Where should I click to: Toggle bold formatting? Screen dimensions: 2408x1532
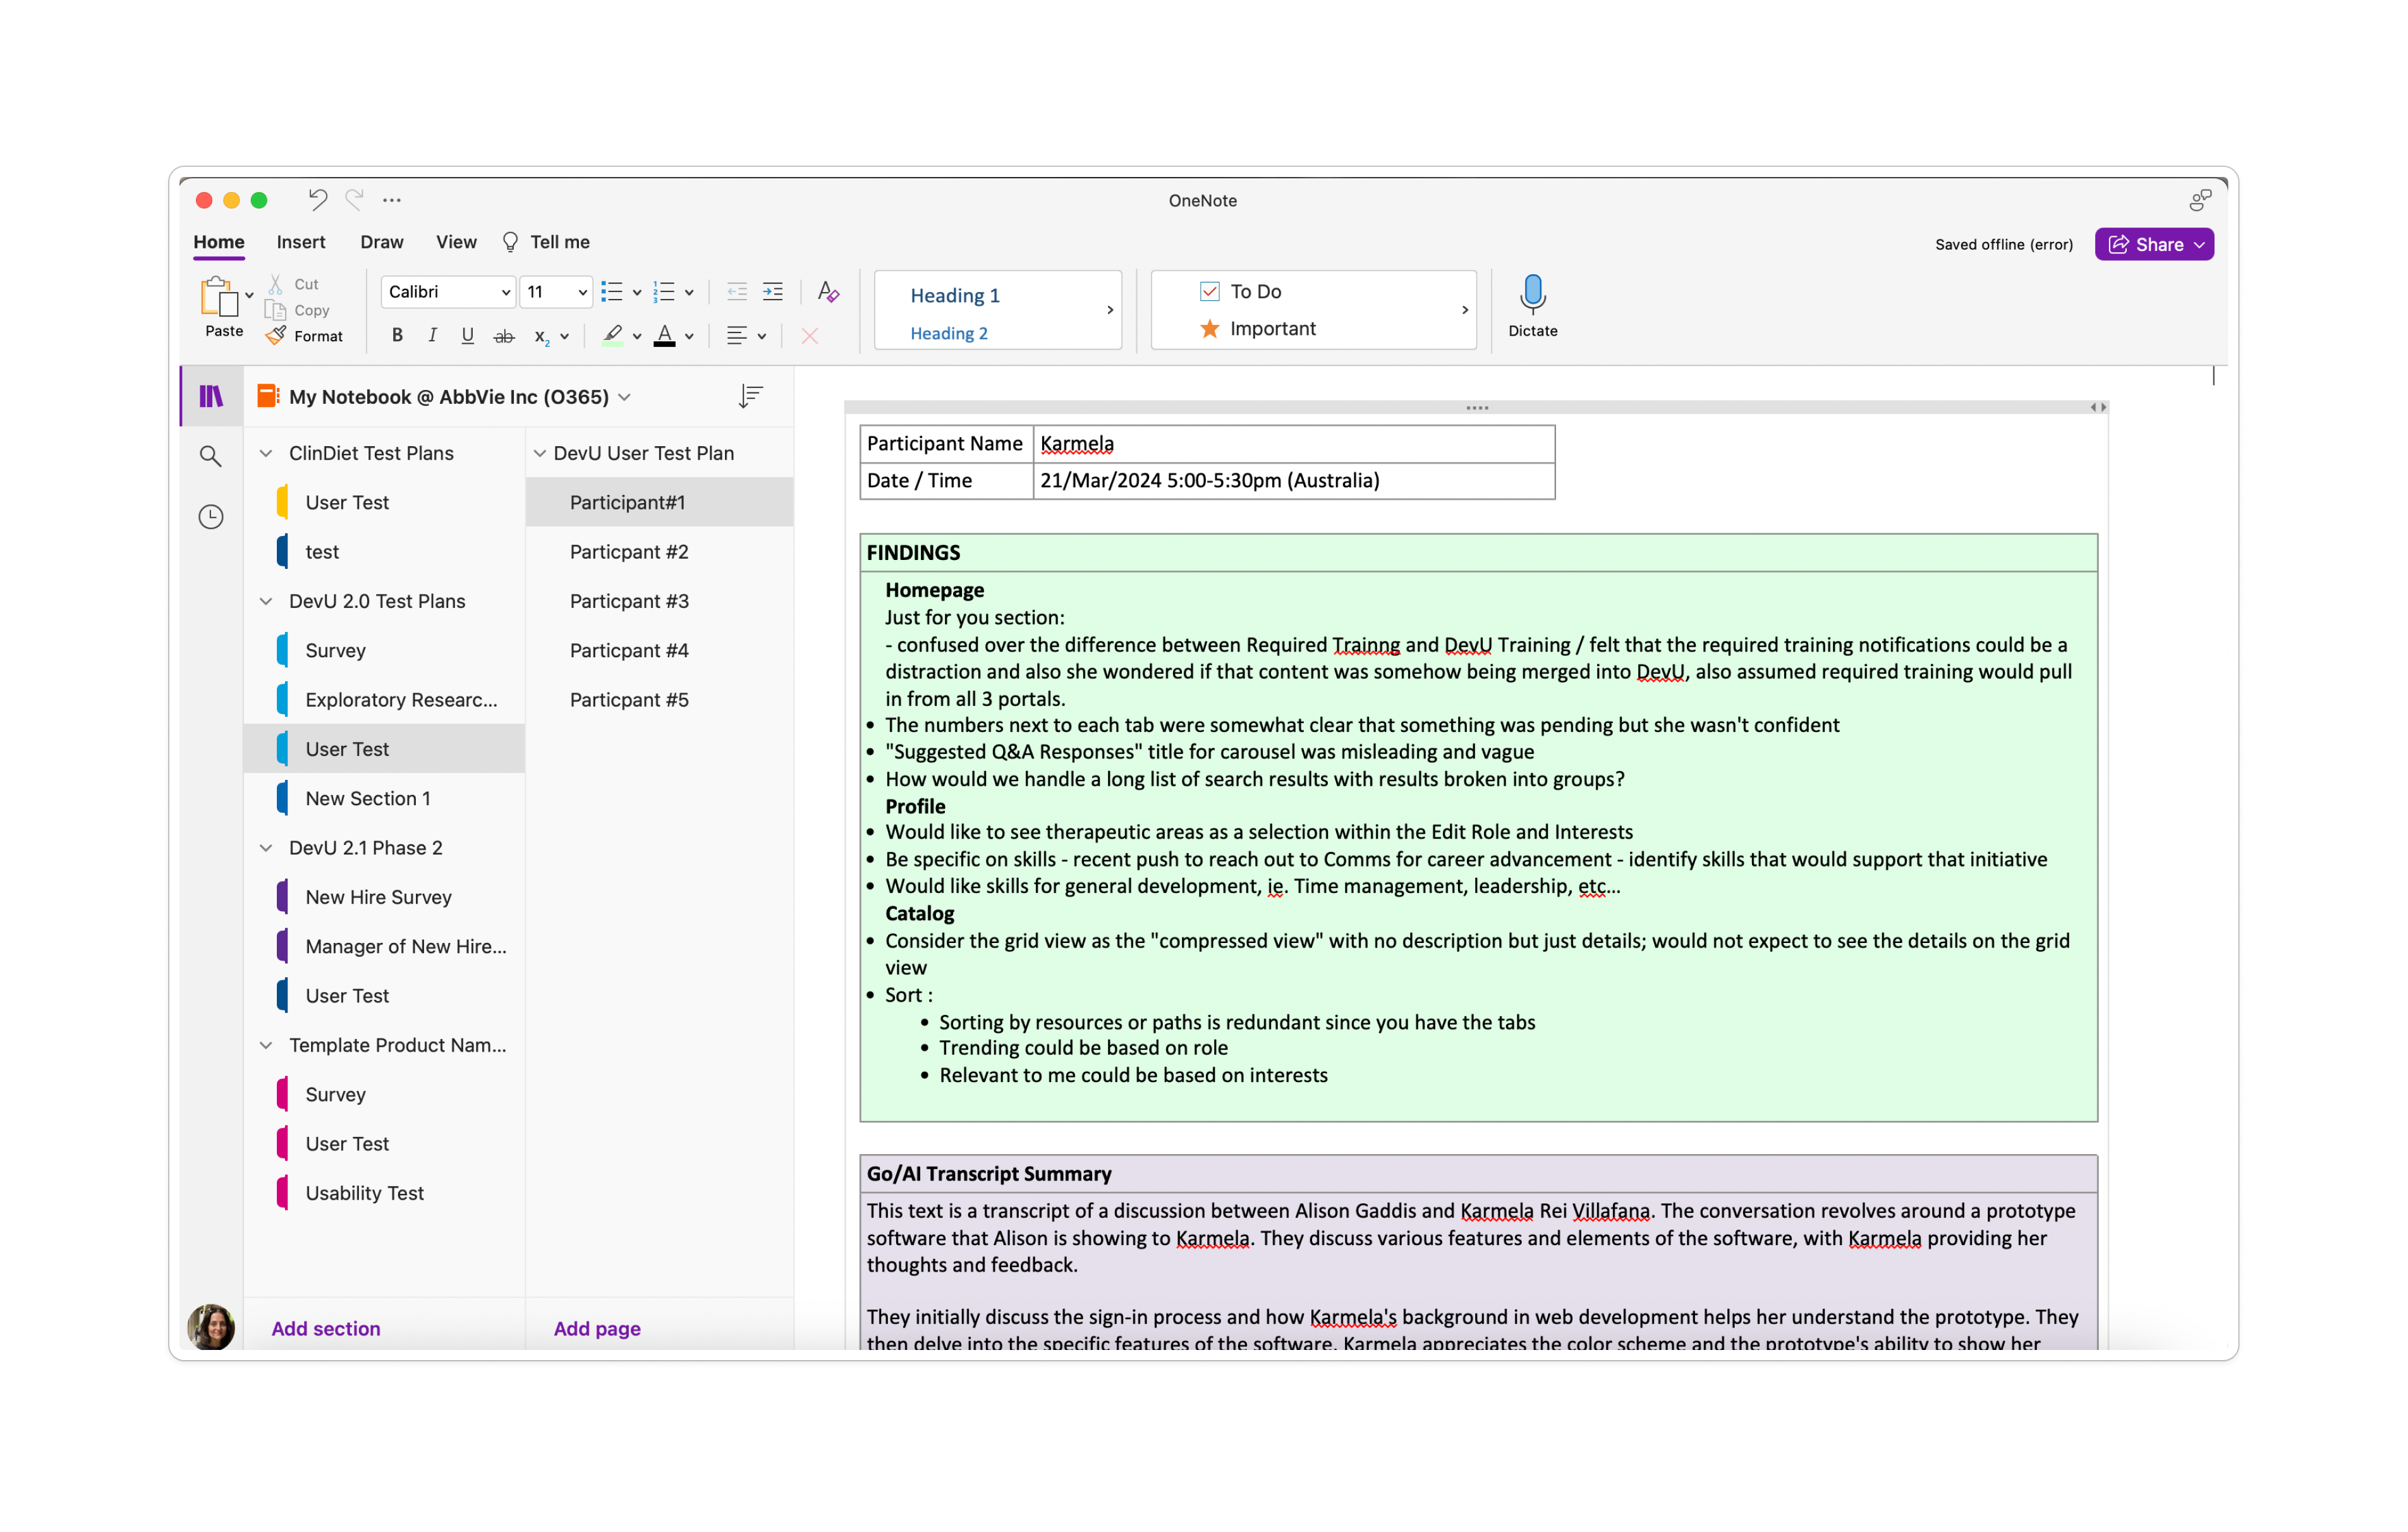click(397, 336)
